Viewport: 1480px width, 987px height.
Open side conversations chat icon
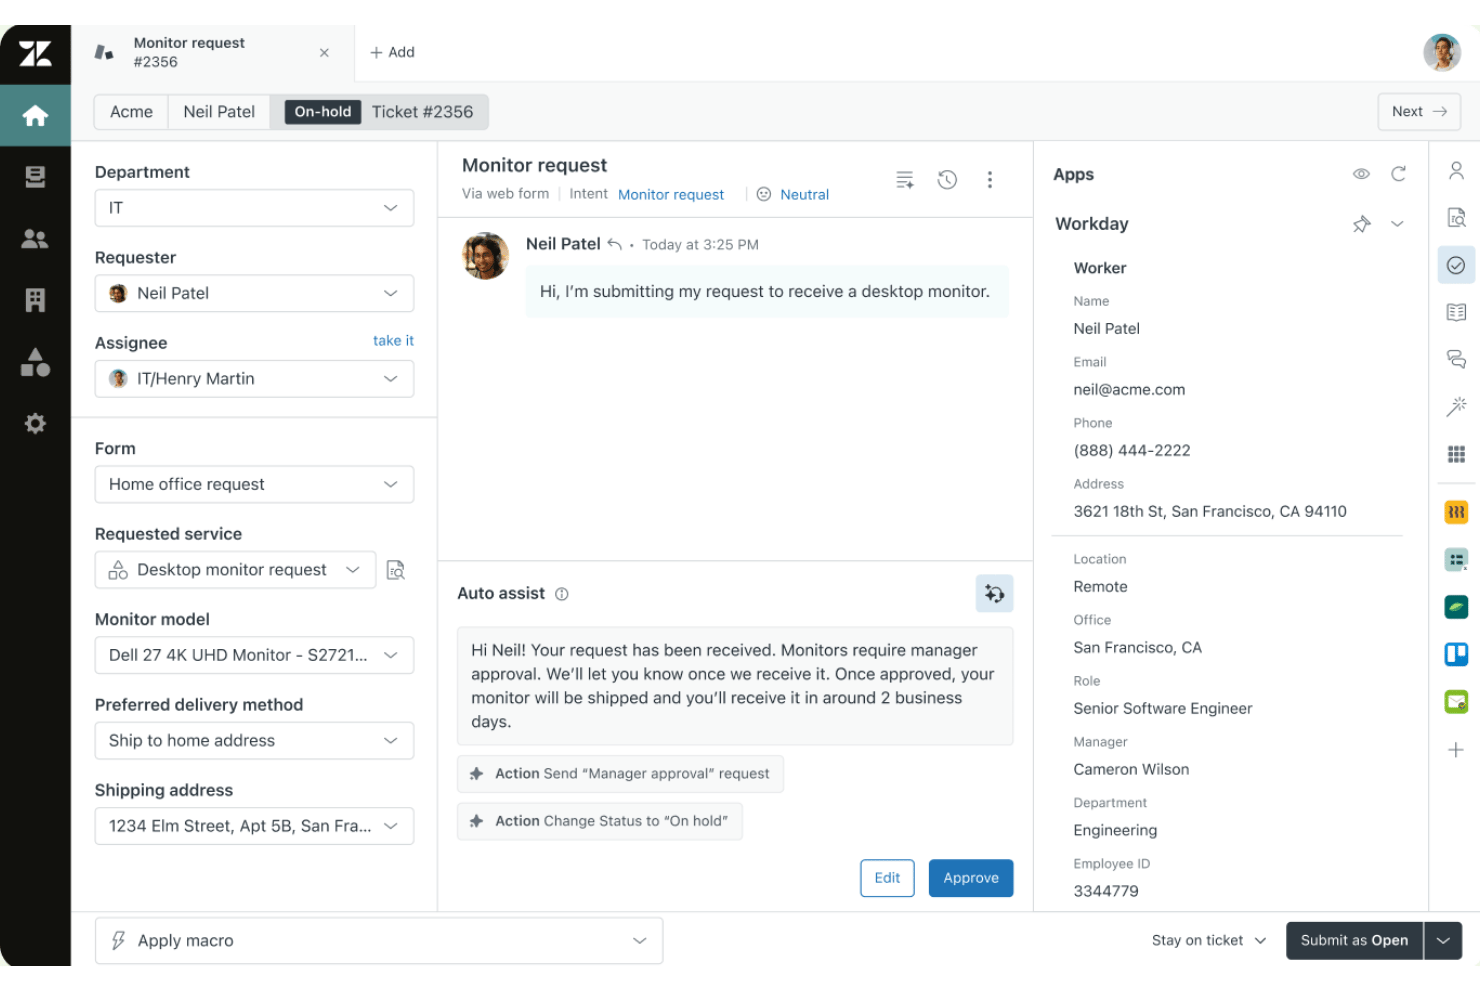pos(1456,359)
